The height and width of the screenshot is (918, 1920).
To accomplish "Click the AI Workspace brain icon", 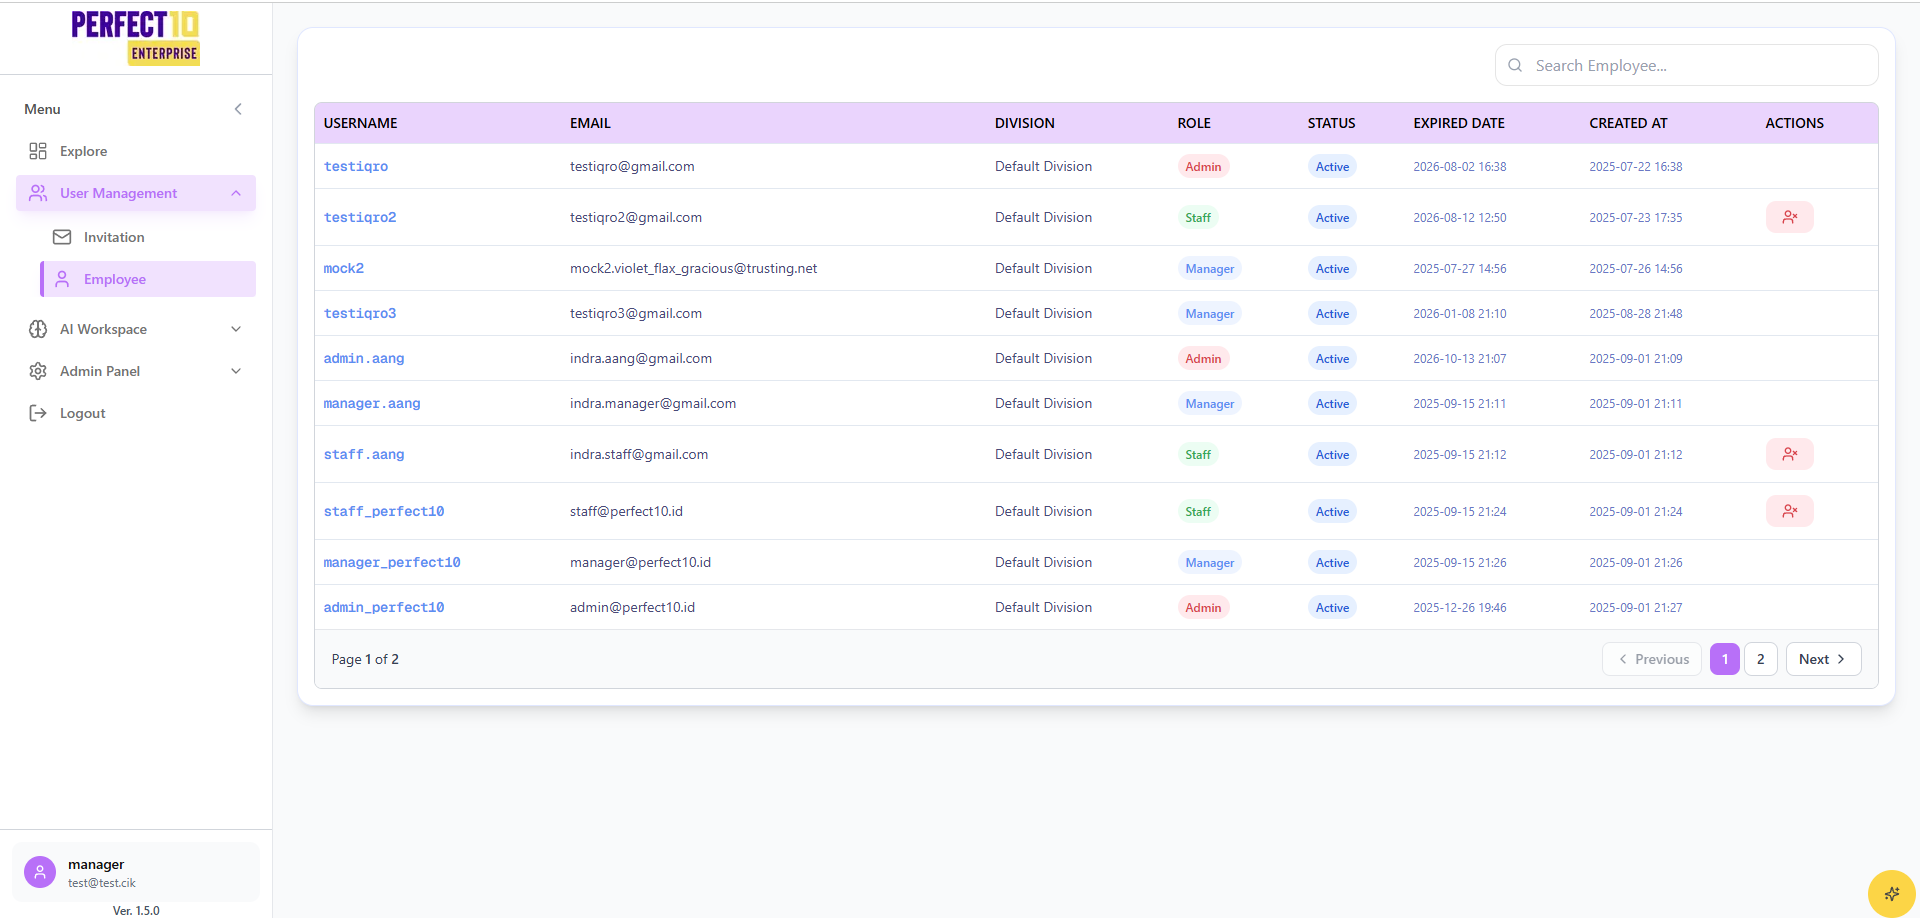I will [x=38, y=329].
